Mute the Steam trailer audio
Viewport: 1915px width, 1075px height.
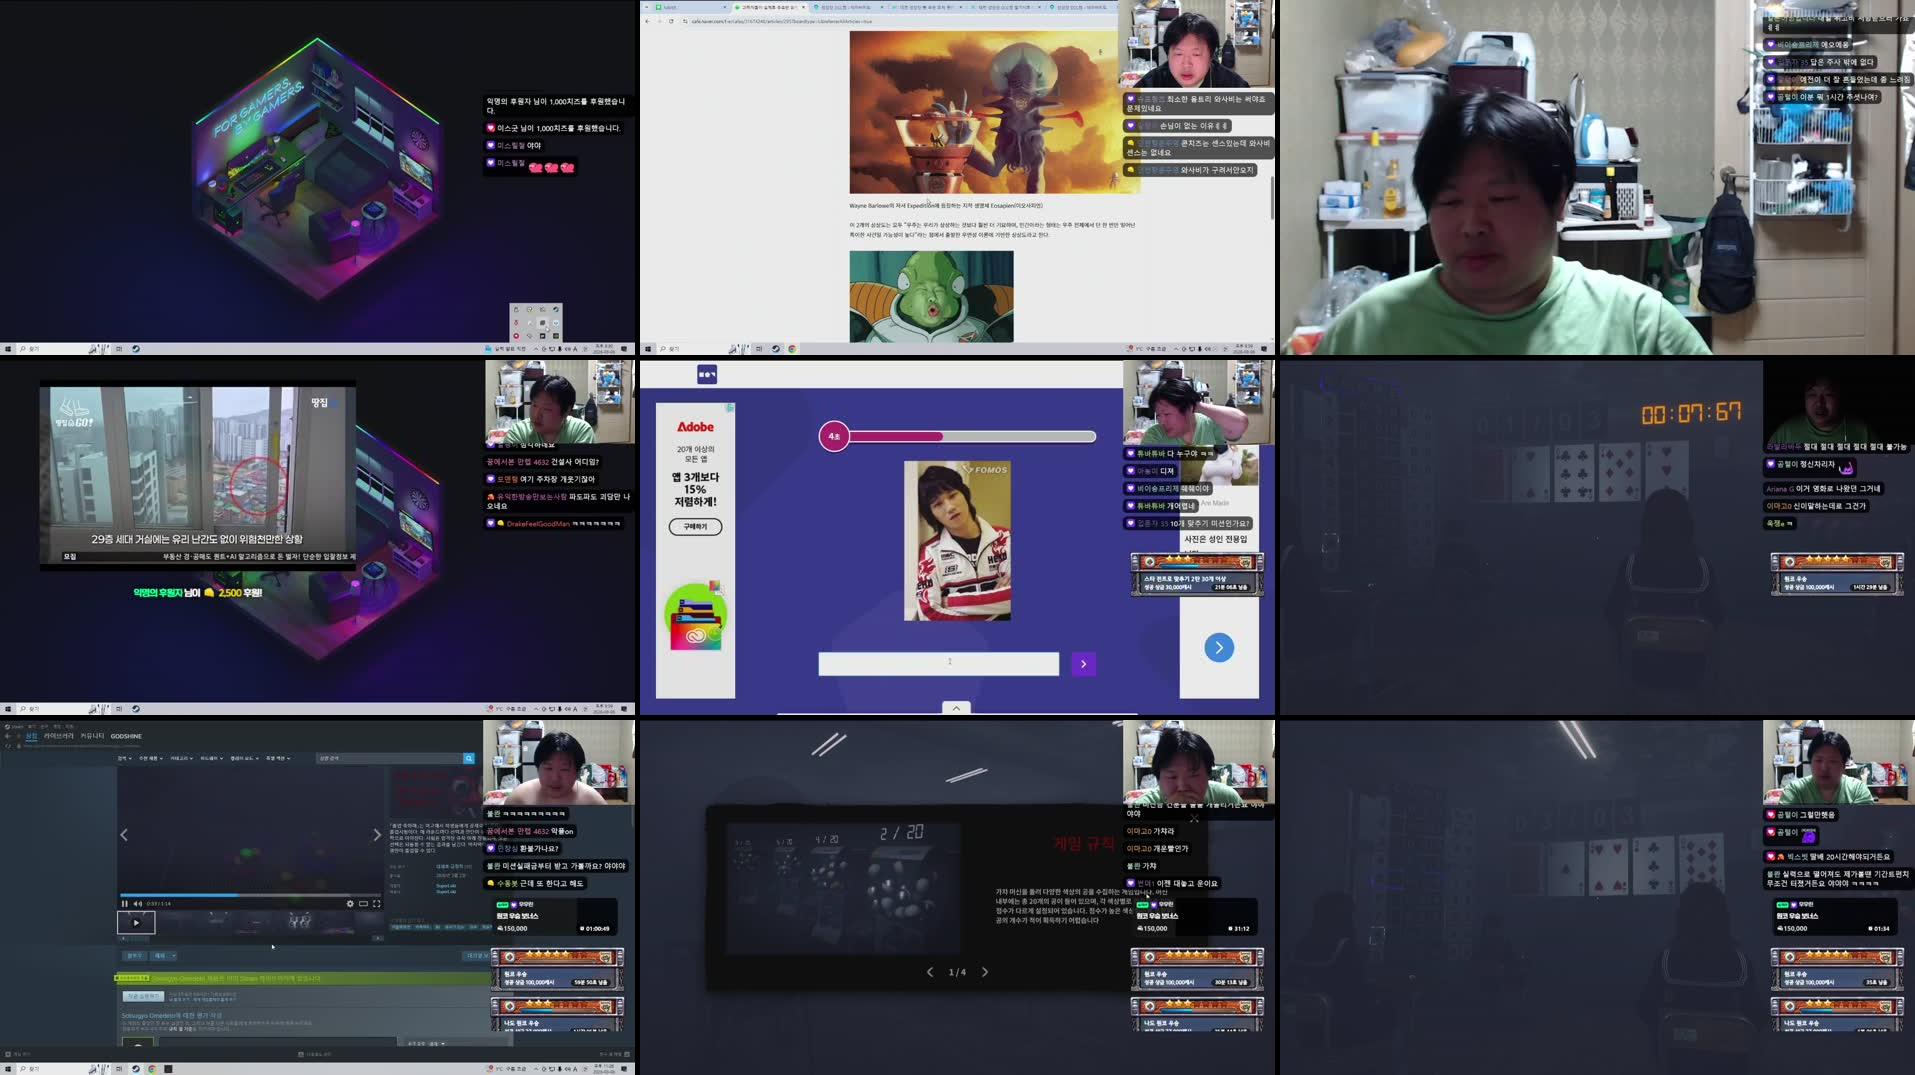coord(136,904)
